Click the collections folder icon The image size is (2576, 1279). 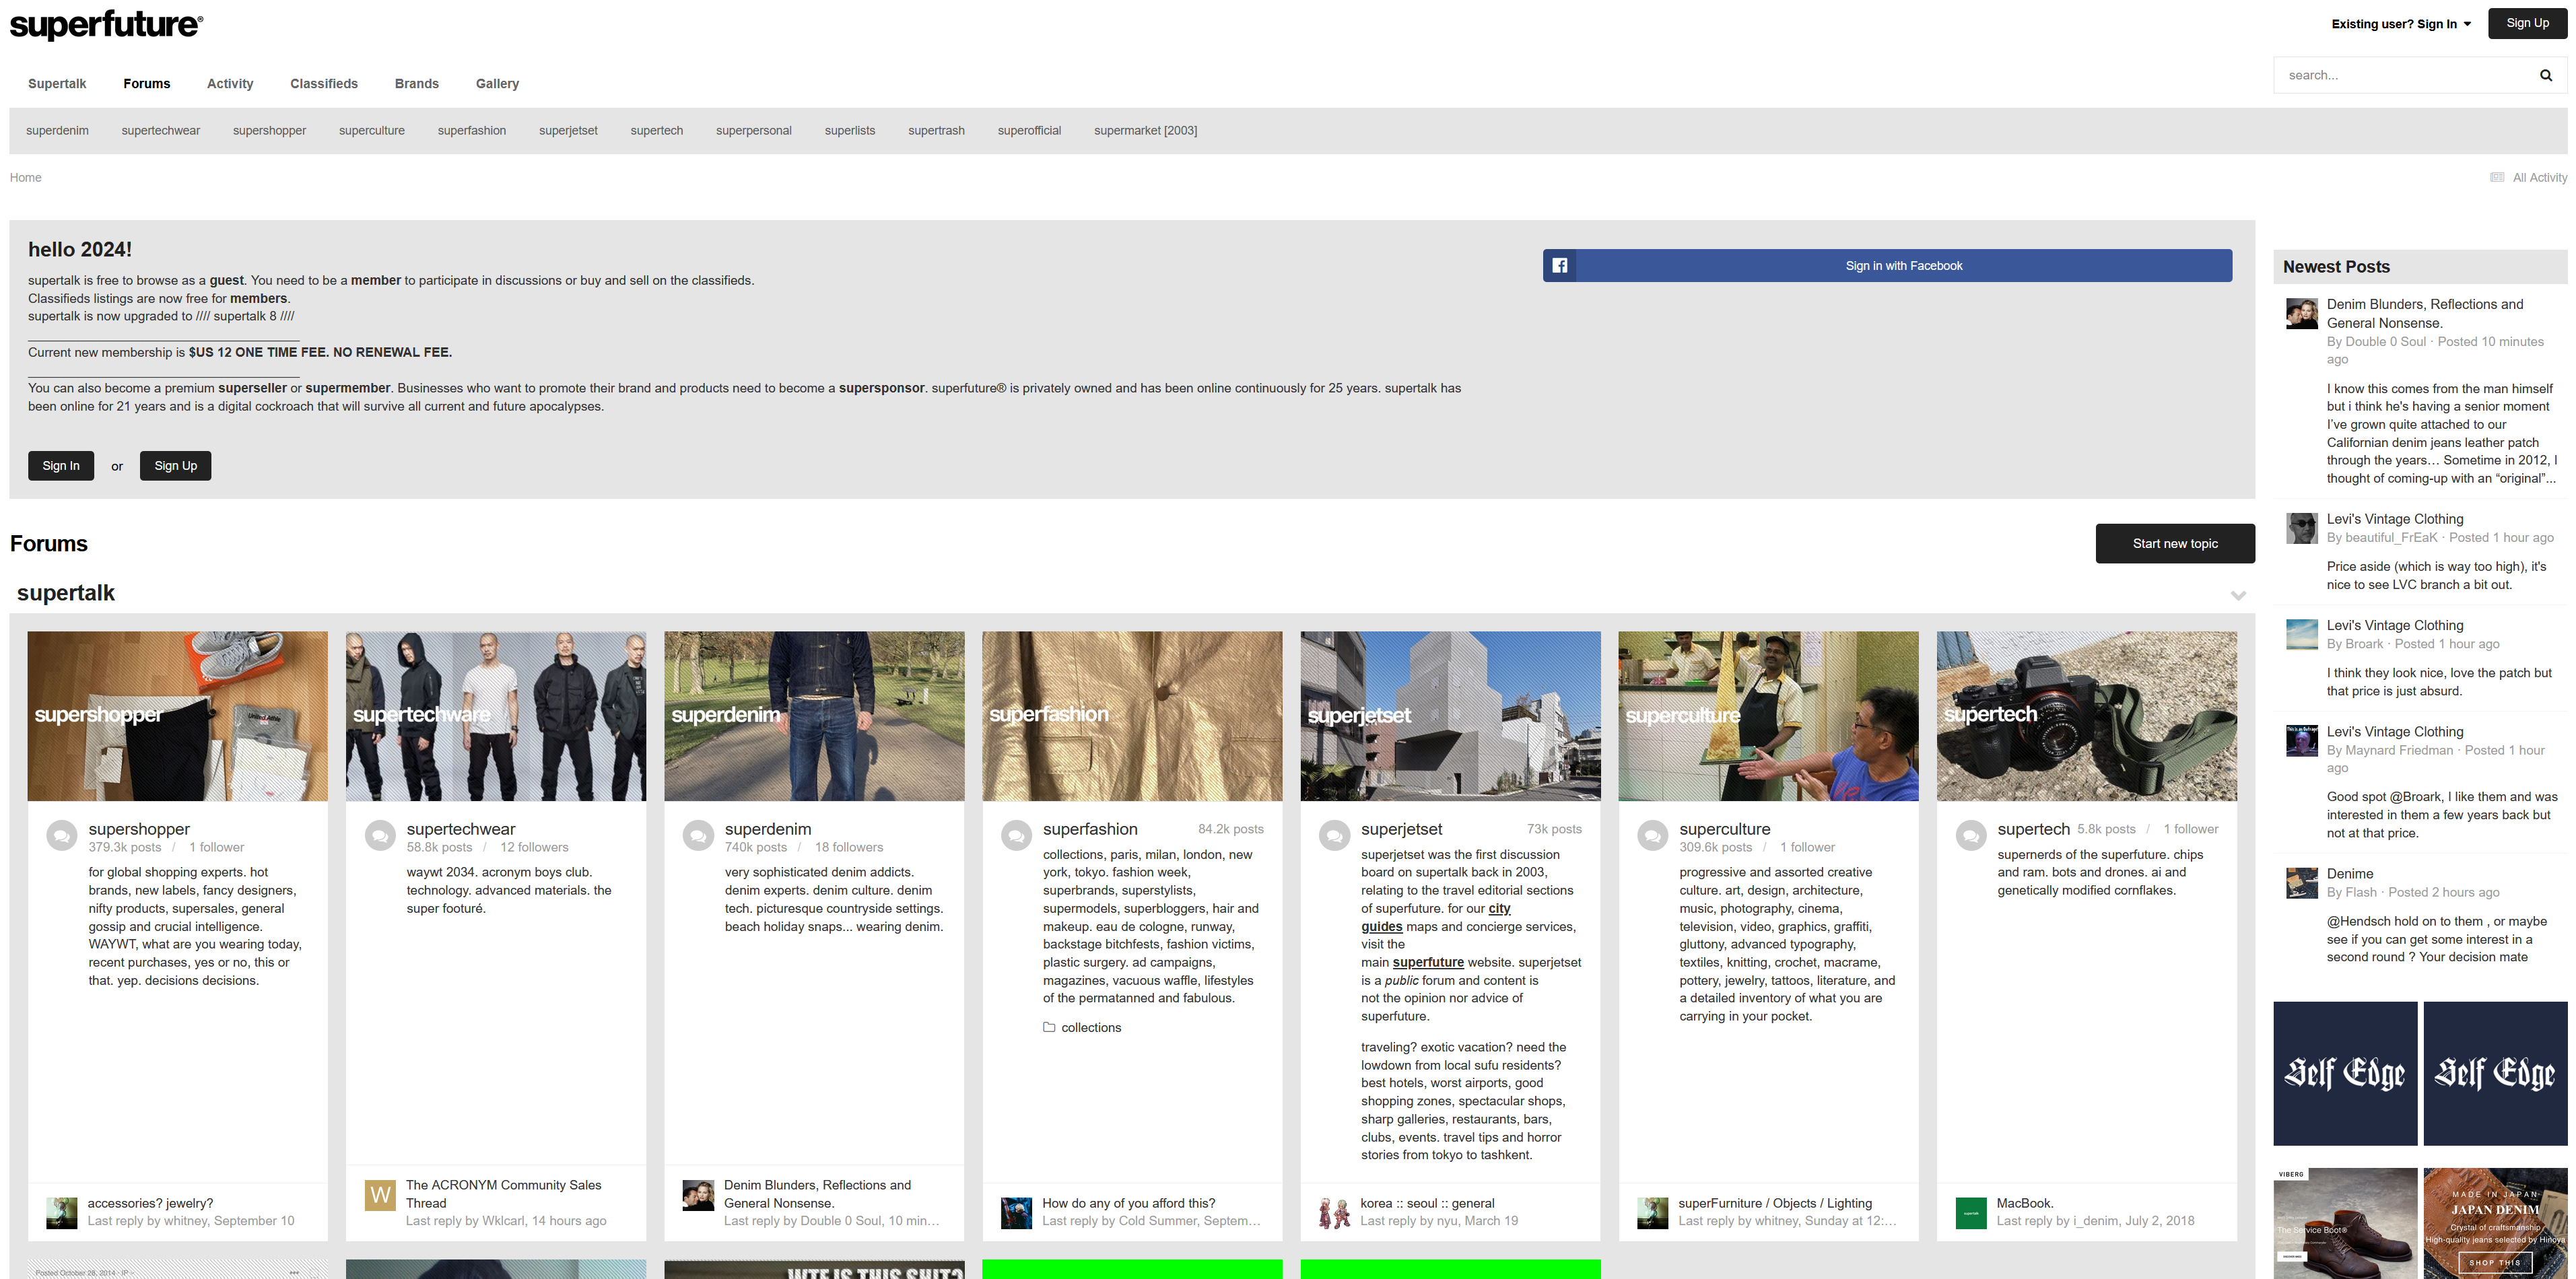pos(1049,1027)
